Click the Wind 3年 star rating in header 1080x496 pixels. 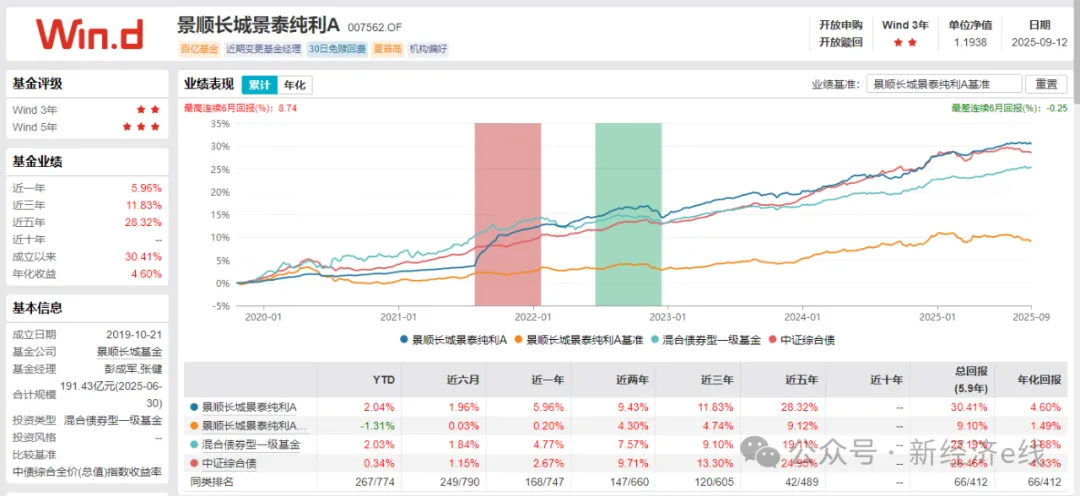click(x=904, y=43)
